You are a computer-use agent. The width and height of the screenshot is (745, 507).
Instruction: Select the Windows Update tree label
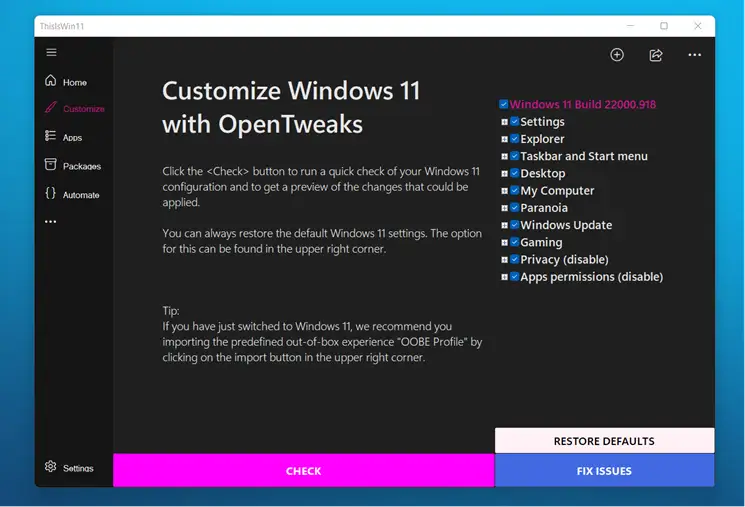pyautogui.click(x=566, y=225)
